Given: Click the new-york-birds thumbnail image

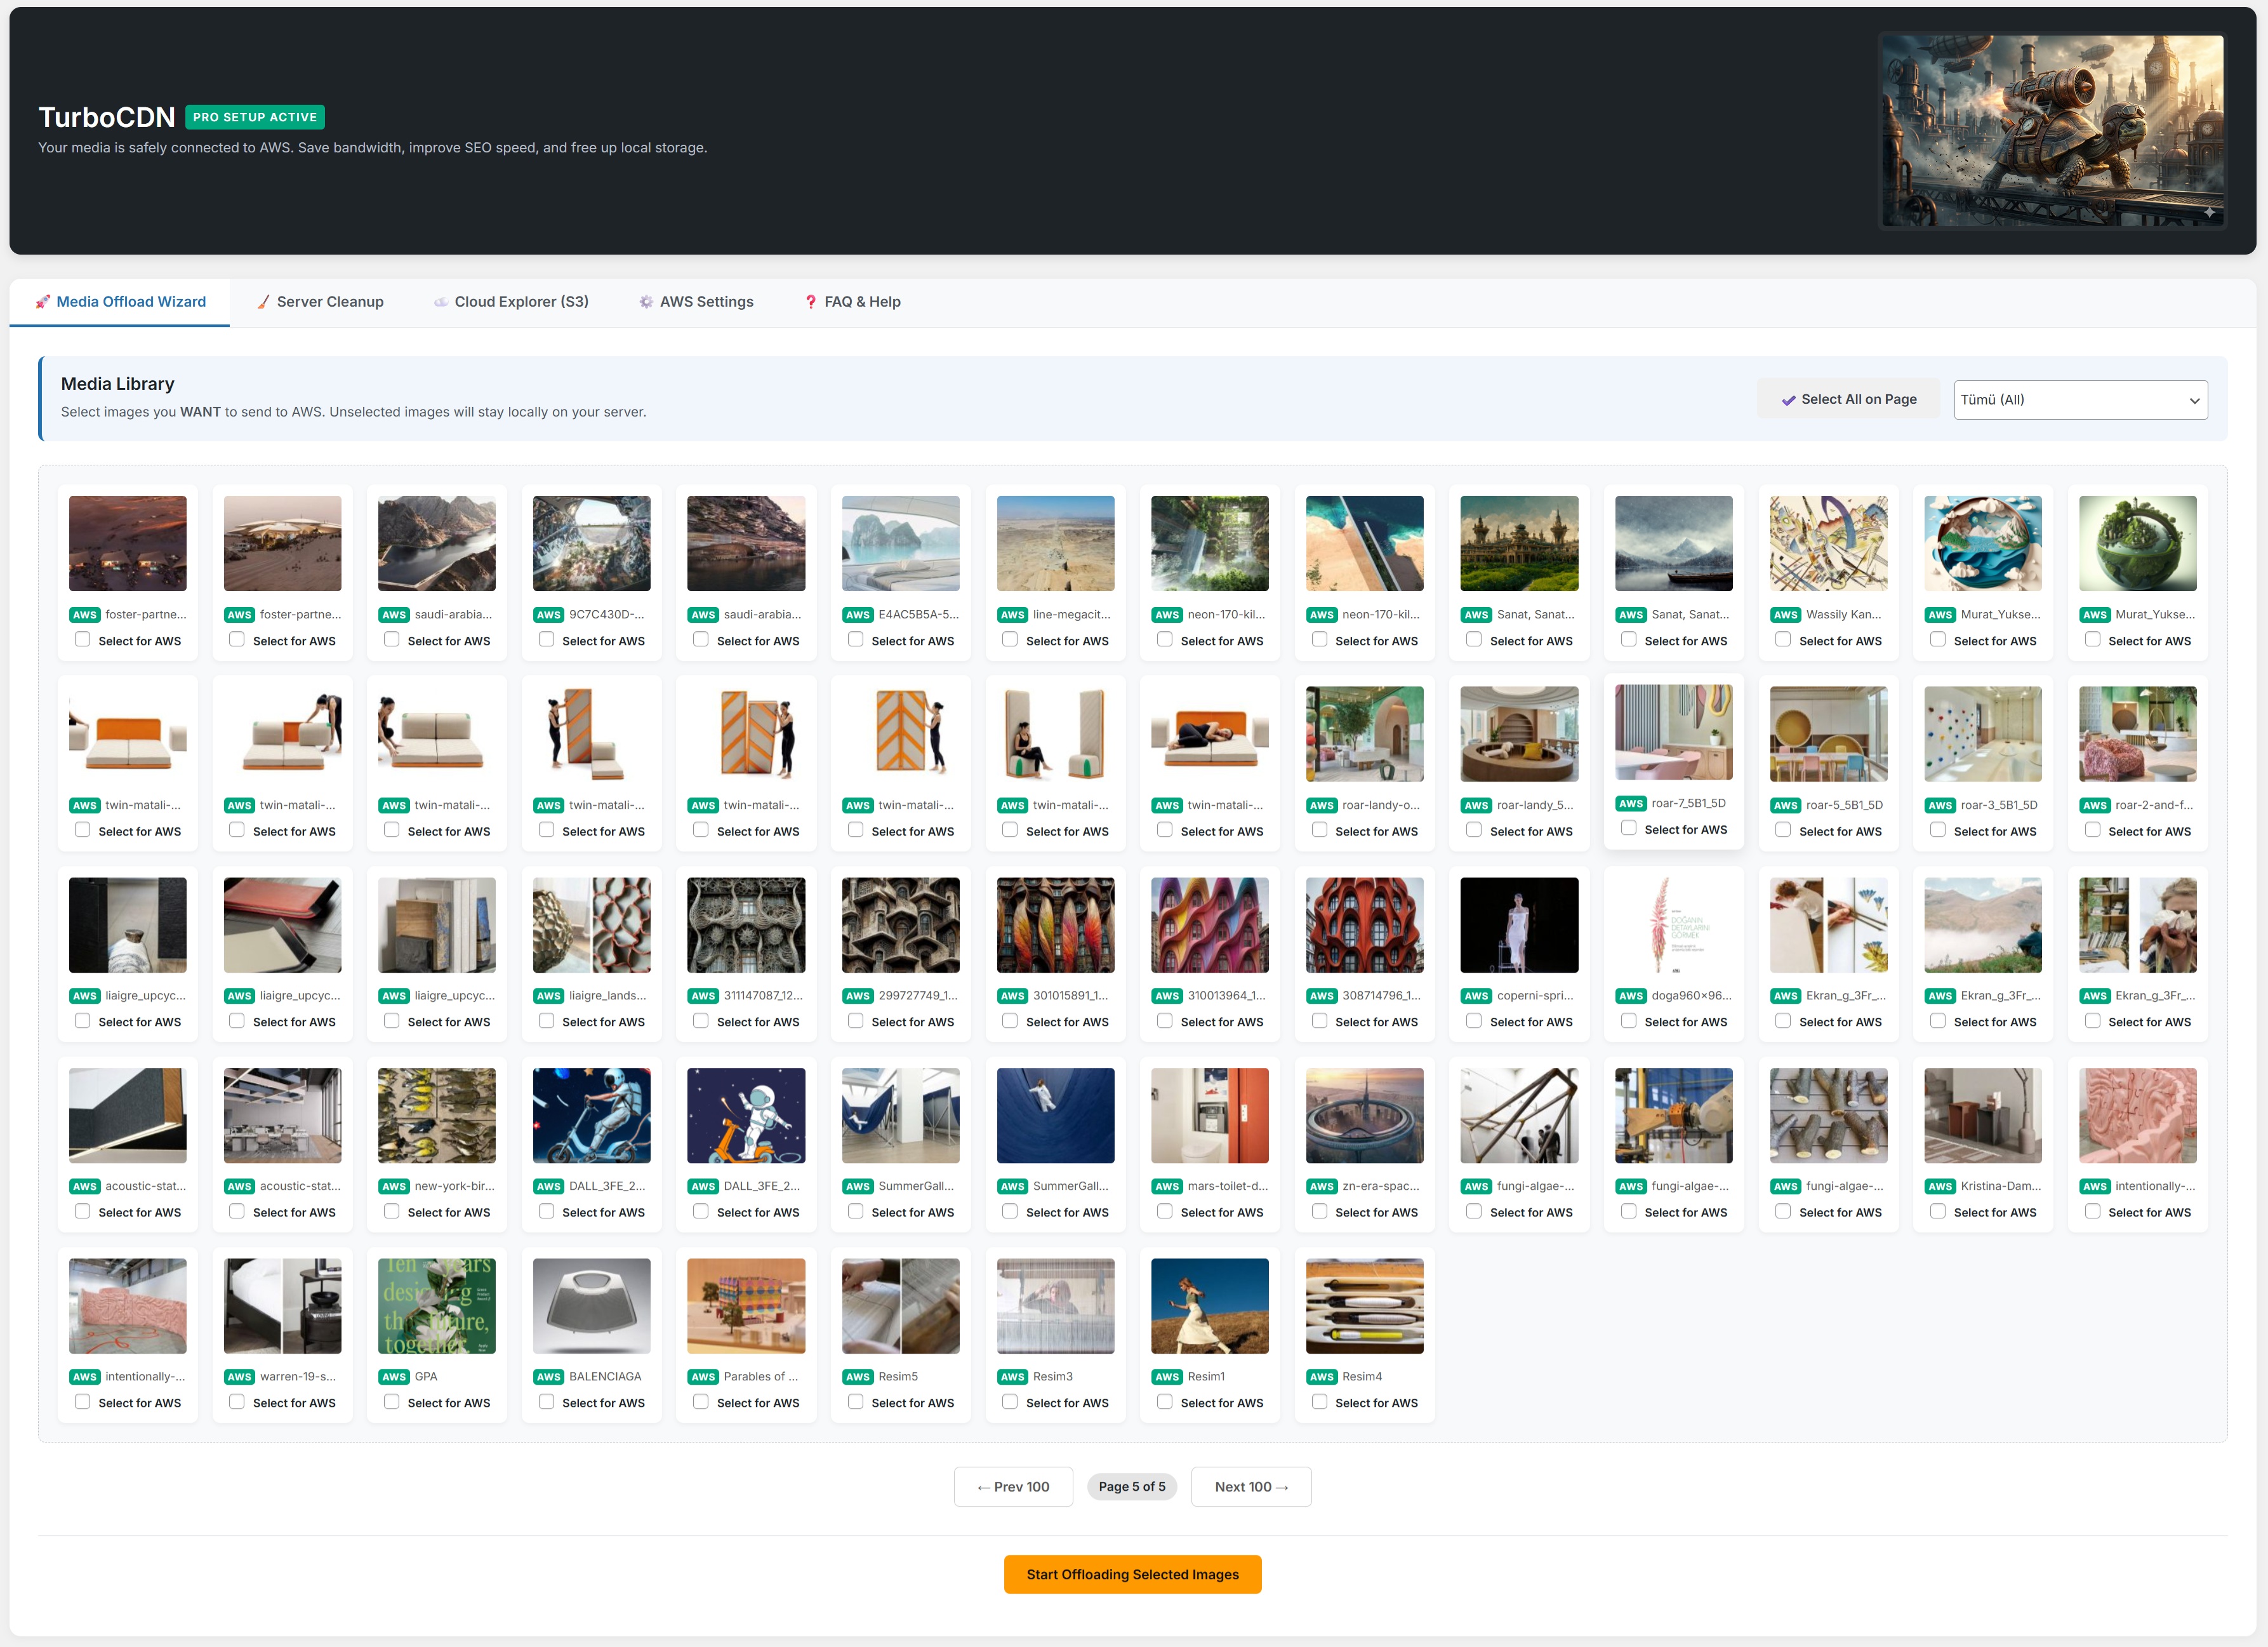Looking at the screenshot, I should (x=437, y=1115).
